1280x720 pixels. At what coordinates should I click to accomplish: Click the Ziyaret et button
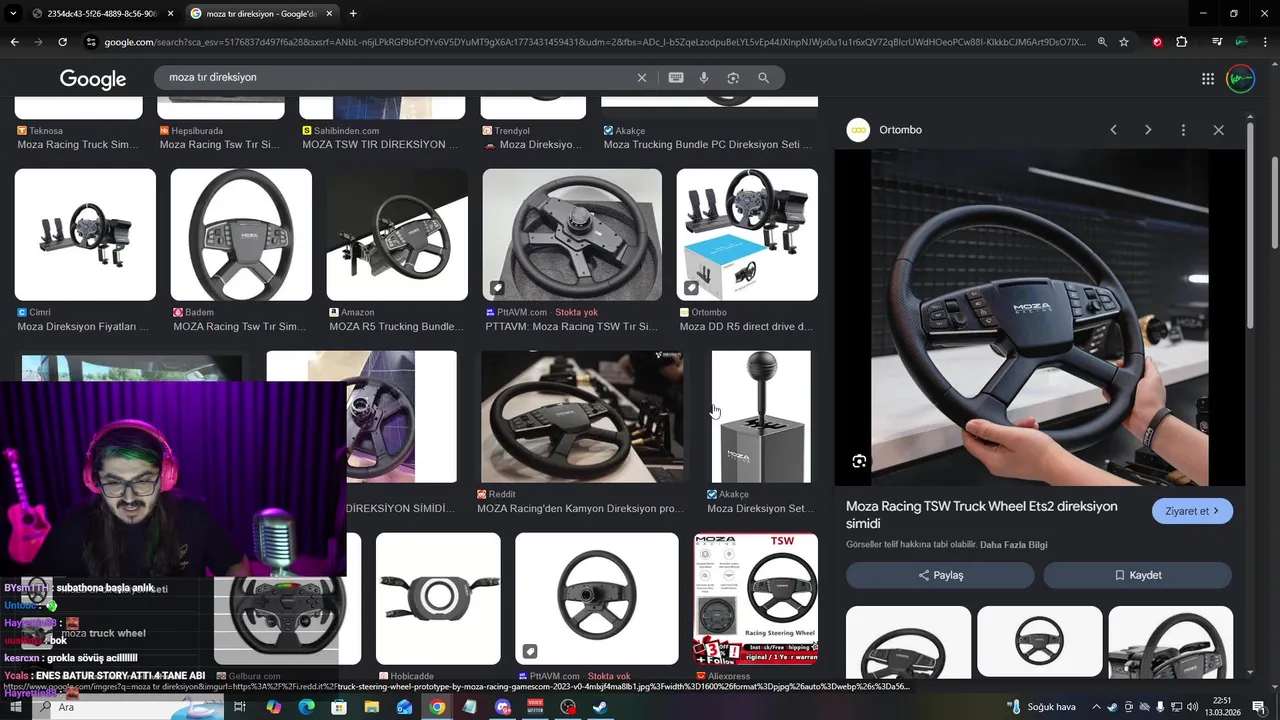tap(1192, 511)
